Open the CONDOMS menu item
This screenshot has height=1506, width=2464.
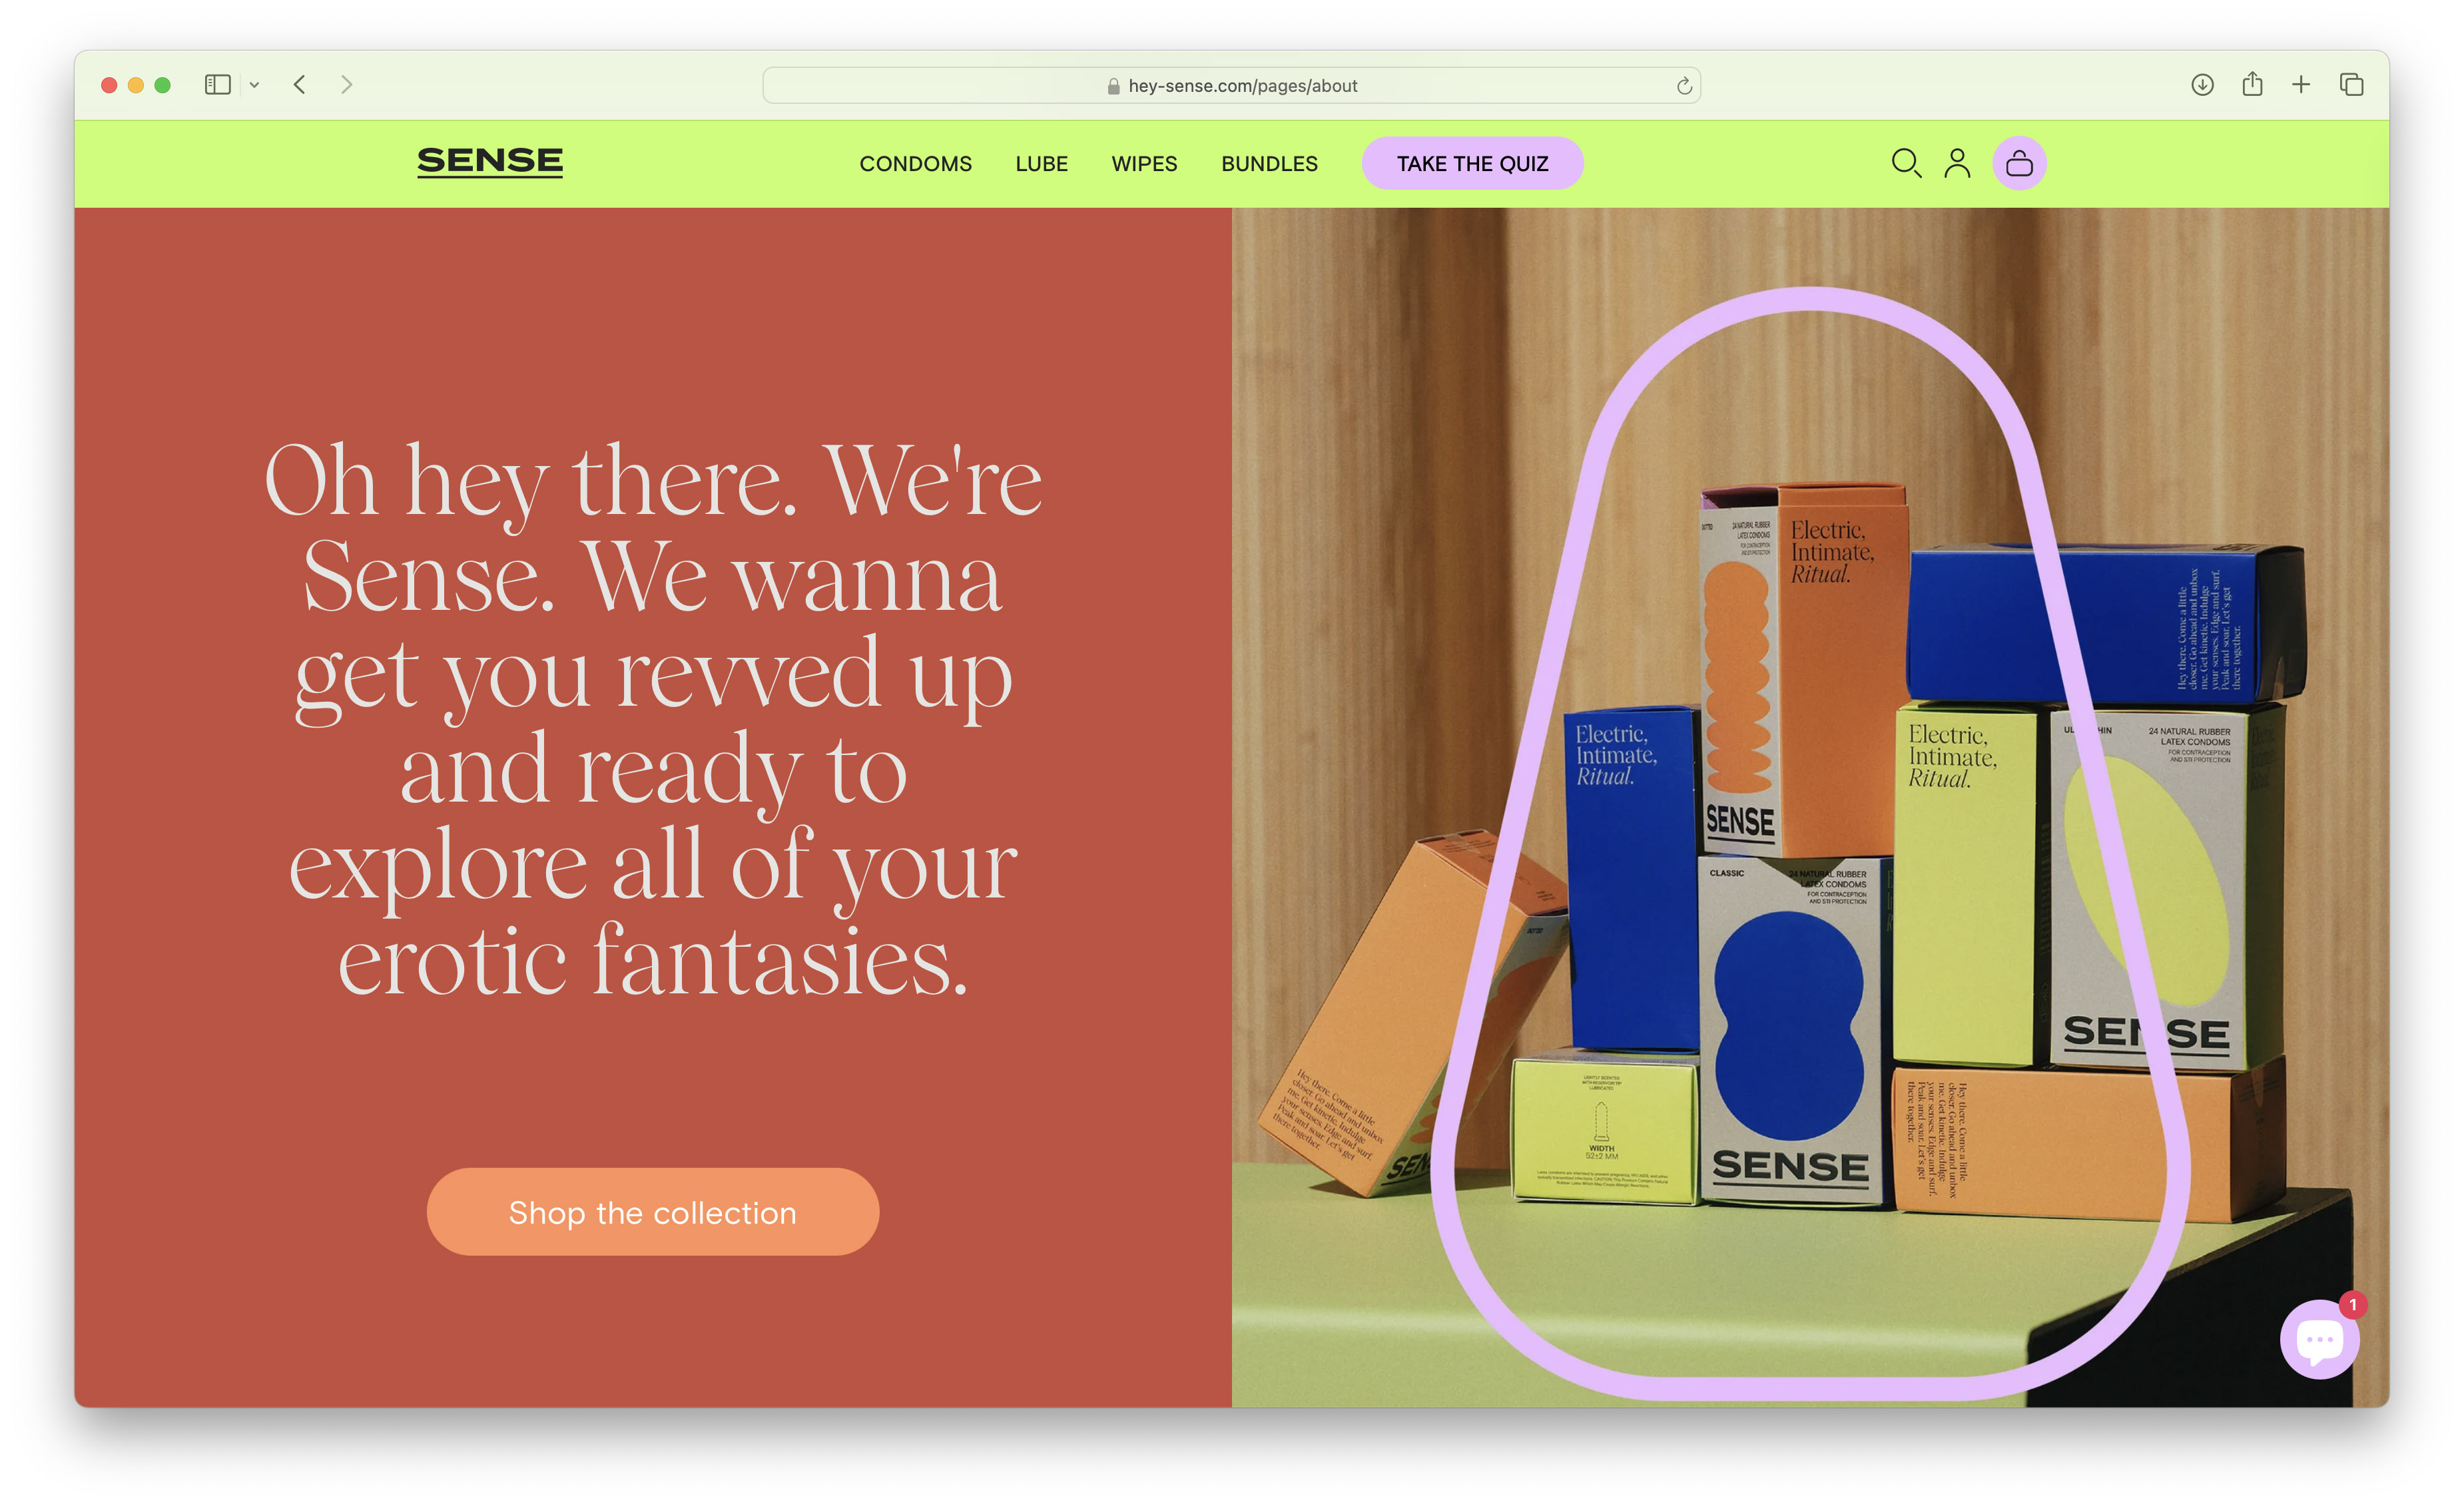tap(915, 164)
